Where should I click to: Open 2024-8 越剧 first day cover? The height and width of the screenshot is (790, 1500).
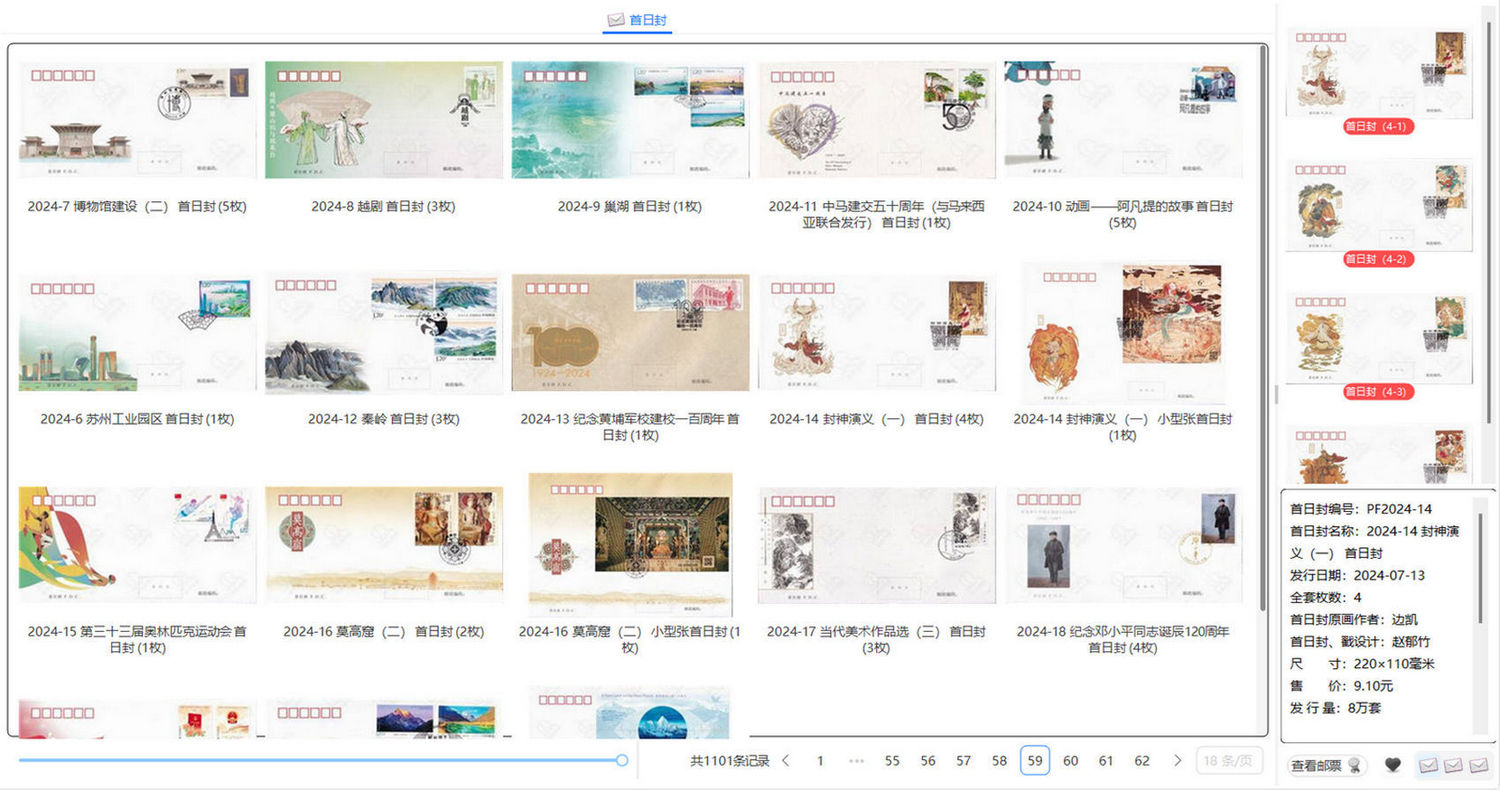[383, 120]
